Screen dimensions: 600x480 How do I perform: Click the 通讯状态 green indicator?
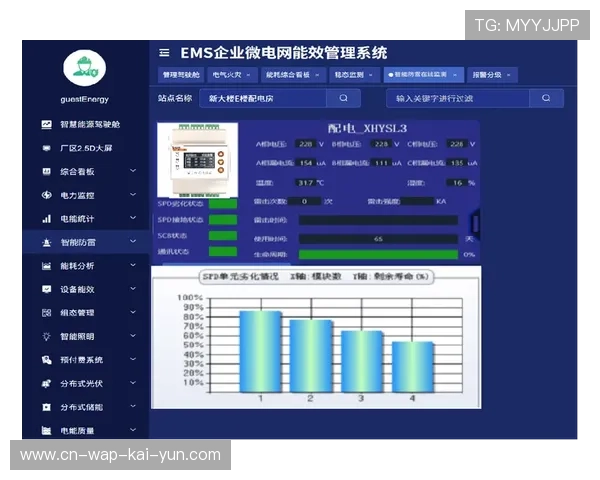click(223, 251)
